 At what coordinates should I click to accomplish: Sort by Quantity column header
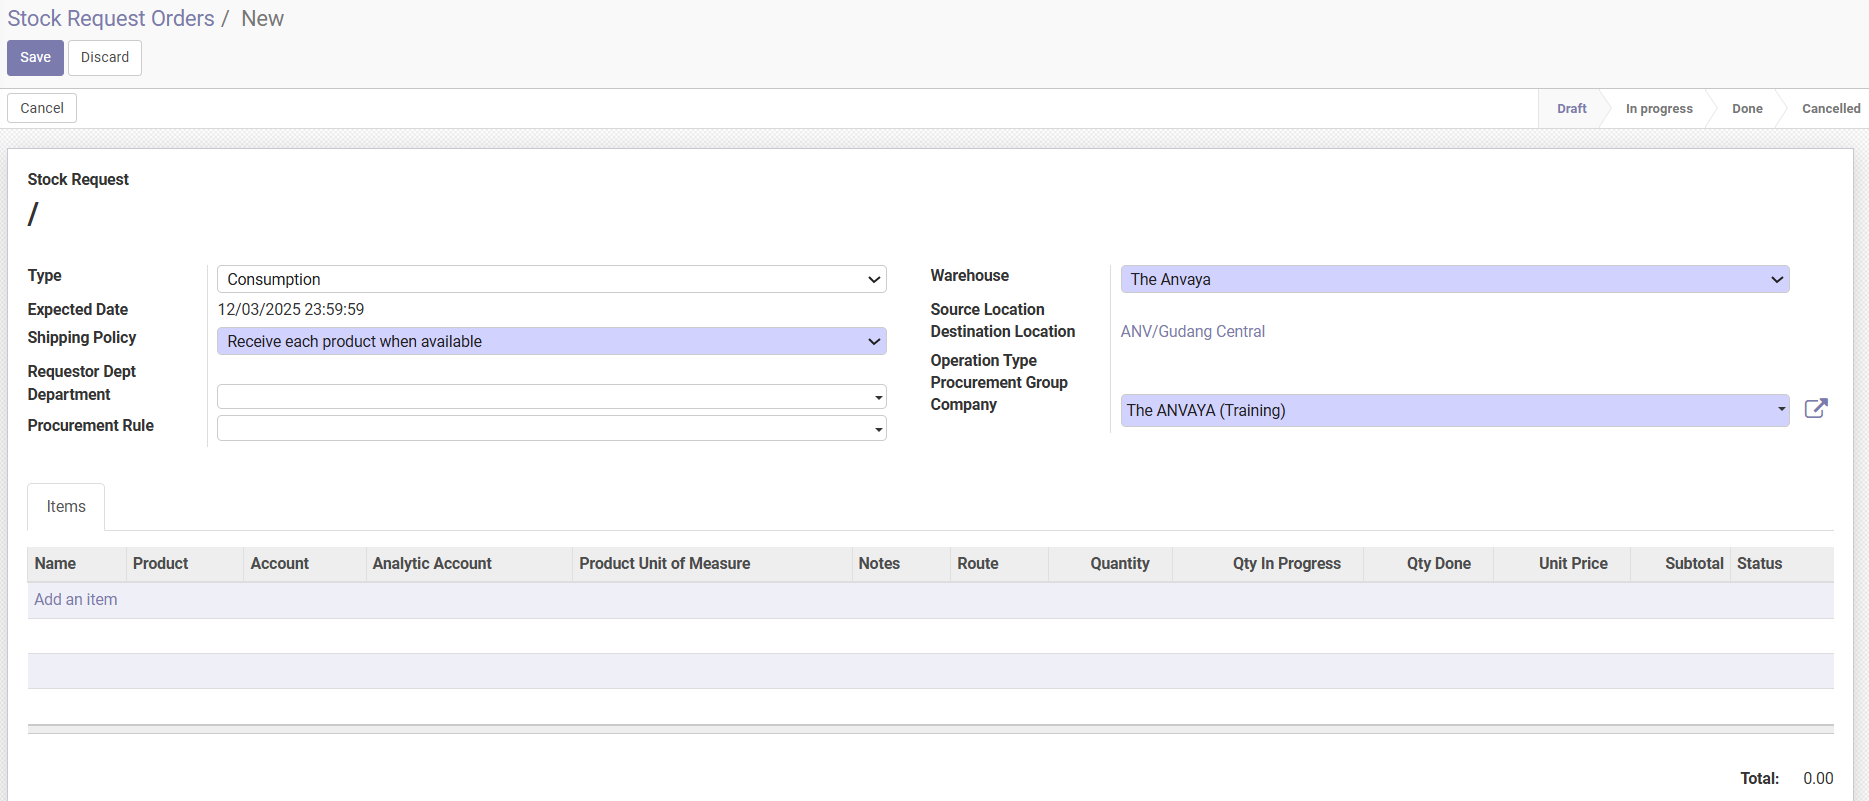point(1119,564)
